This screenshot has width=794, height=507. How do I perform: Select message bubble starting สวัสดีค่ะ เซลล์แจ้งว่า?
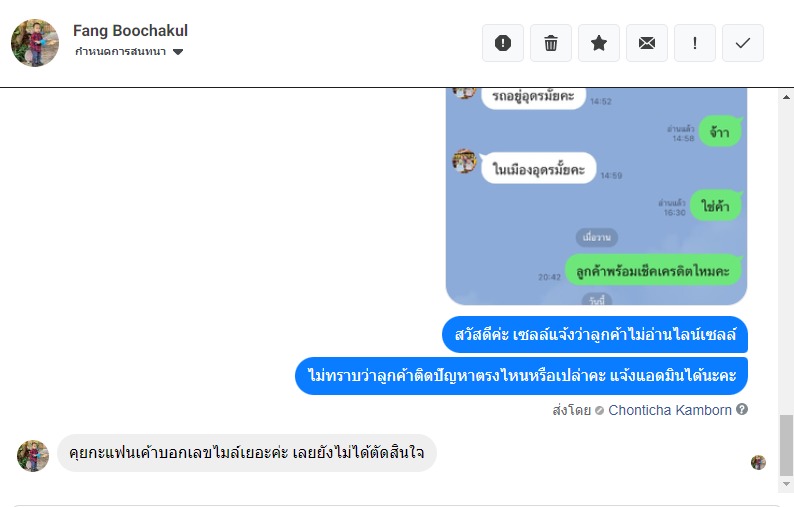595,335
